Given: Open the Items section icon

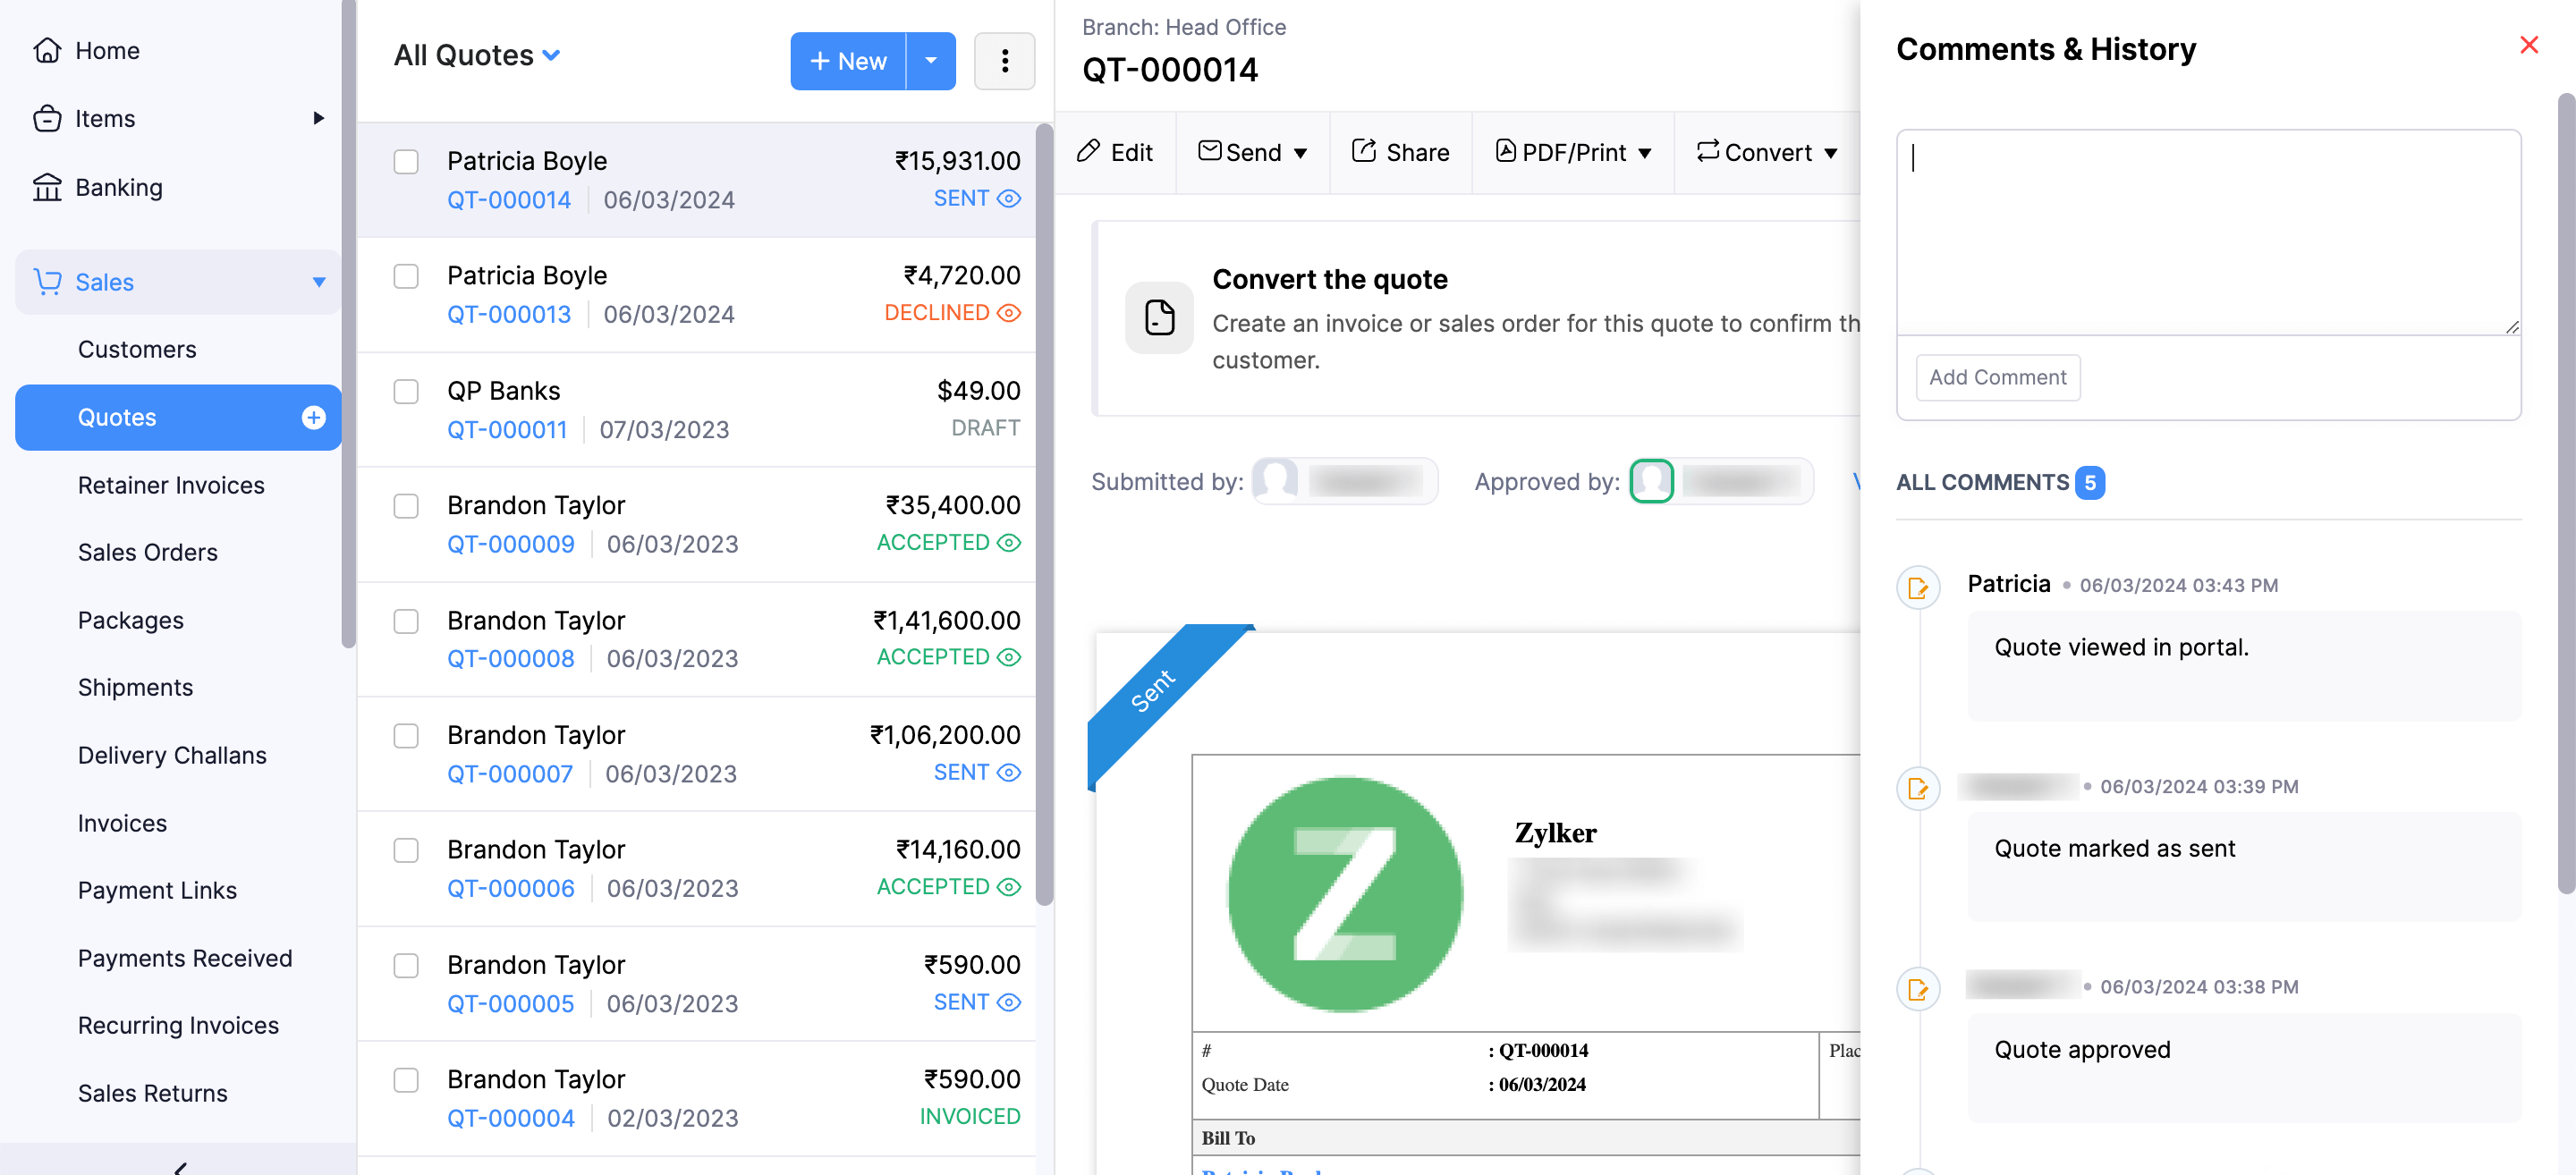Looking at the screenshot, I should pyautogui.click(x=48, y=118).
